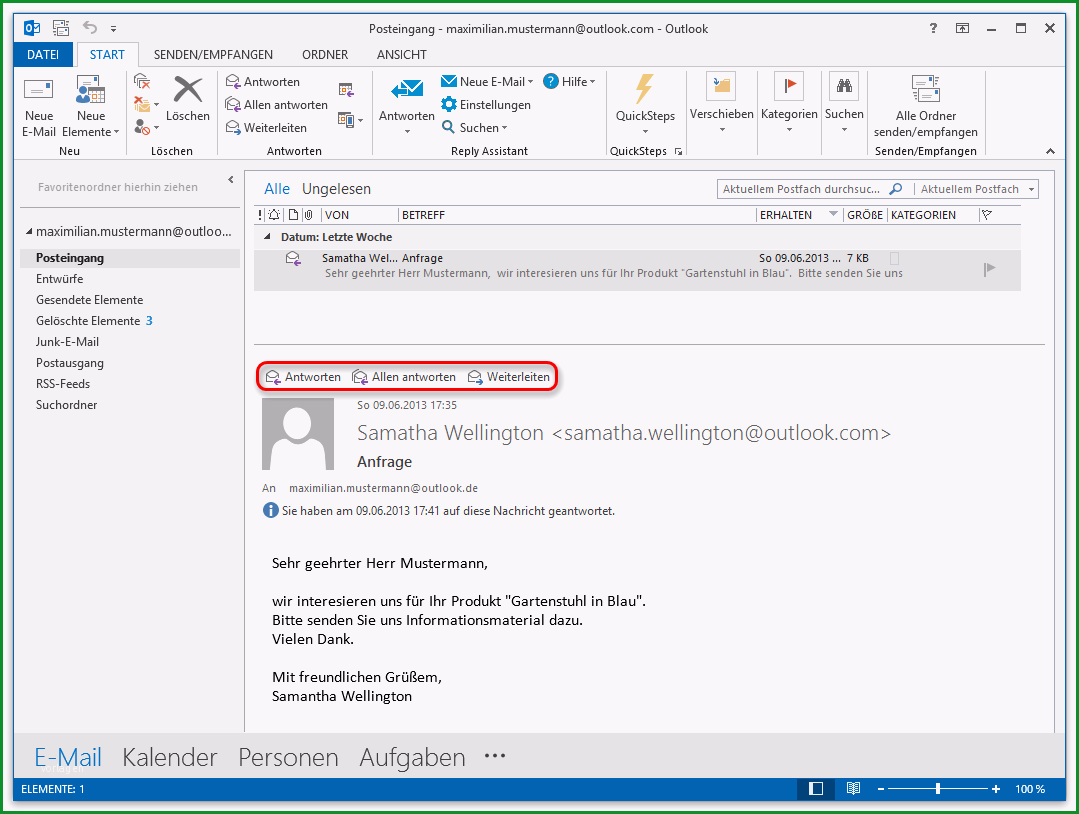
Task: Open the DATEI tab
Action: click(x=43, y=54)
